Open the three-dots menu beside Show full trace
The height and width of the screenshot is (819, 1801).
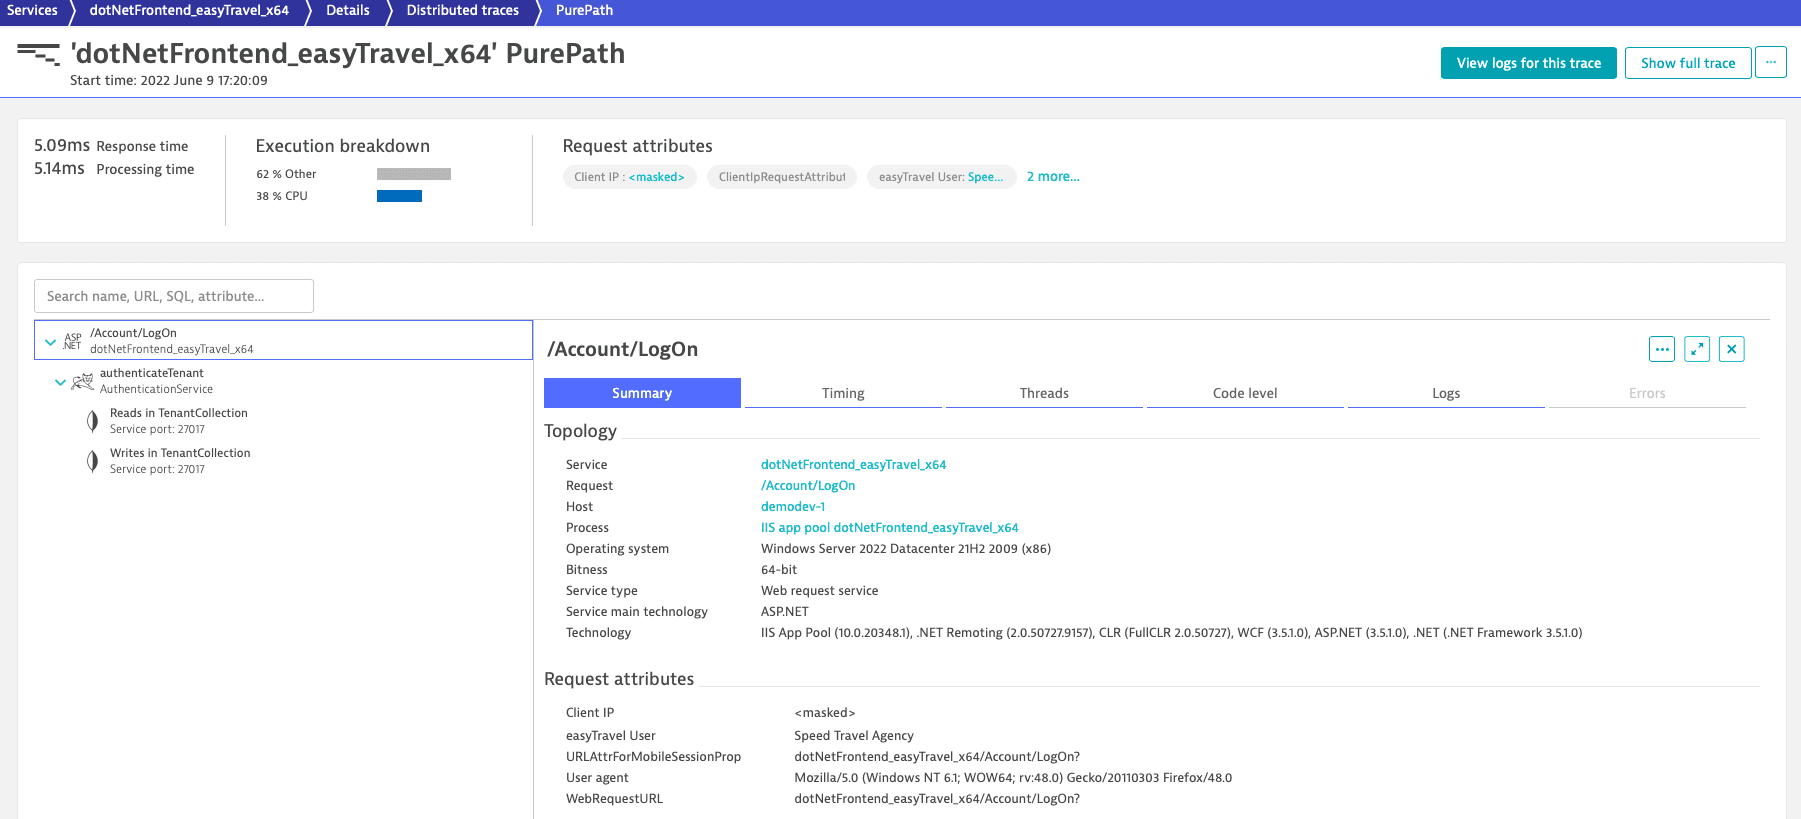pyautogui.click(x=1770, y=62)
